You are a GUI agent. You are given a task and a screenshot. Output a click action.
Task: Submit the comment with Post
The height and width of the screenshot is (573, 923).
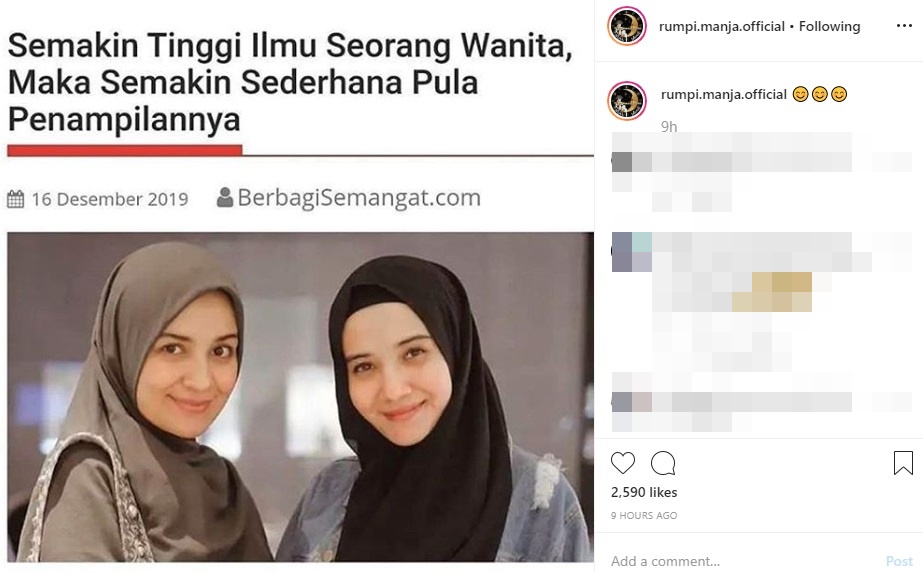899,561
